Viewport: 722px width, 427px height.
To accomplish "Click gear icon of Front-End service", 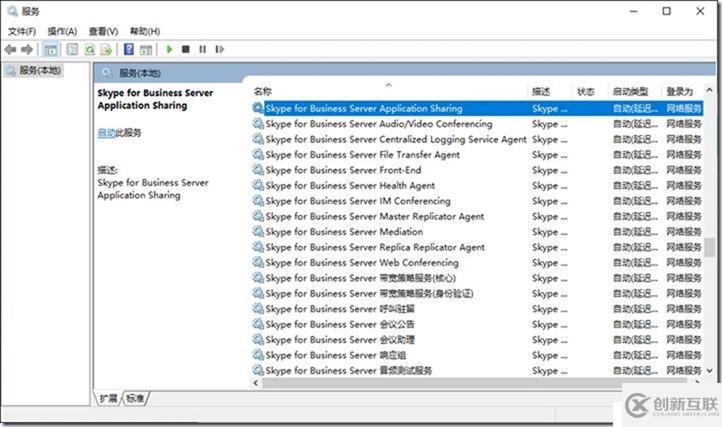I will pos(258,170).
